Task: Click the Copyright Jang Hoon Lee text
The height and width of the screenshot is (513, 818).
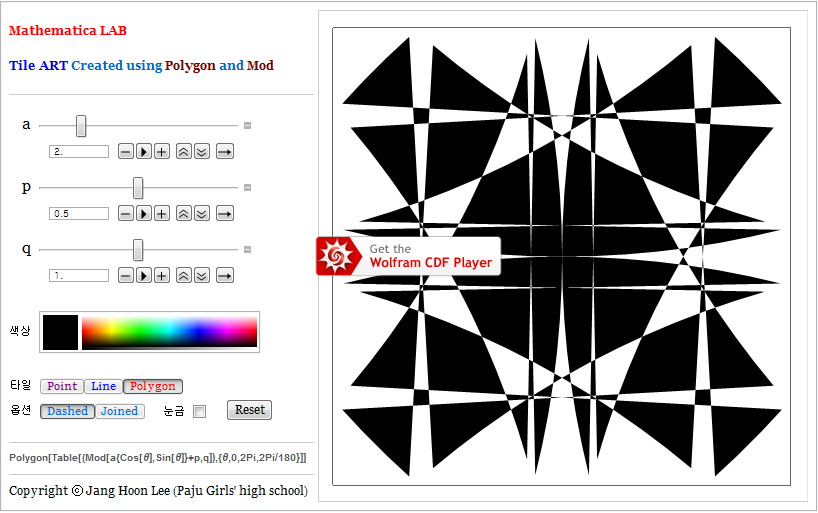Action: [x=158, y=491]
